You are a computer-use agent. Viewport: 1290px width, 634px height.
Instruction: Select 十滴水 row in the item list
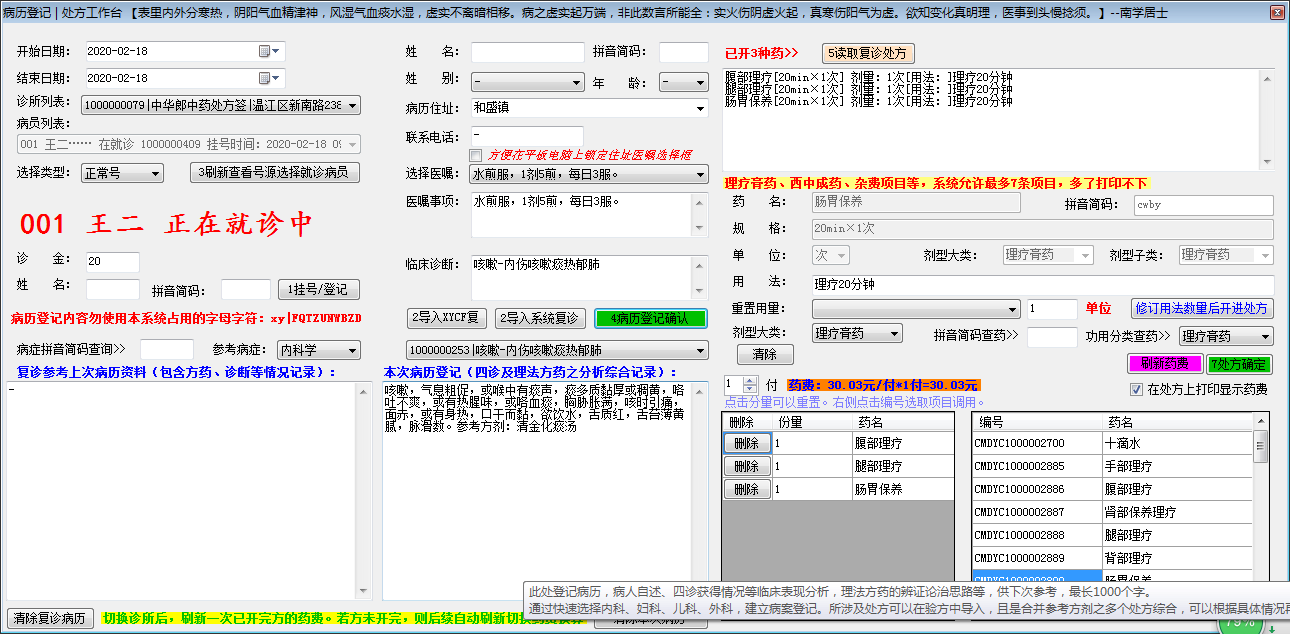(1122, 443)
